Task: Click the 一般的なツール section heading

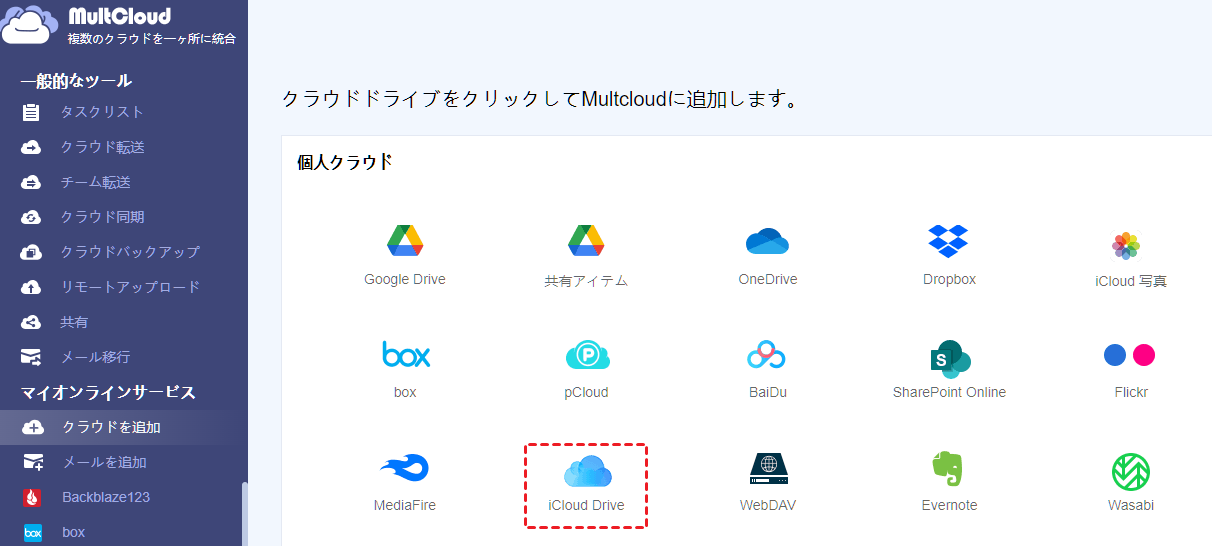Action: pyautogui.click(x=76, y=81)
